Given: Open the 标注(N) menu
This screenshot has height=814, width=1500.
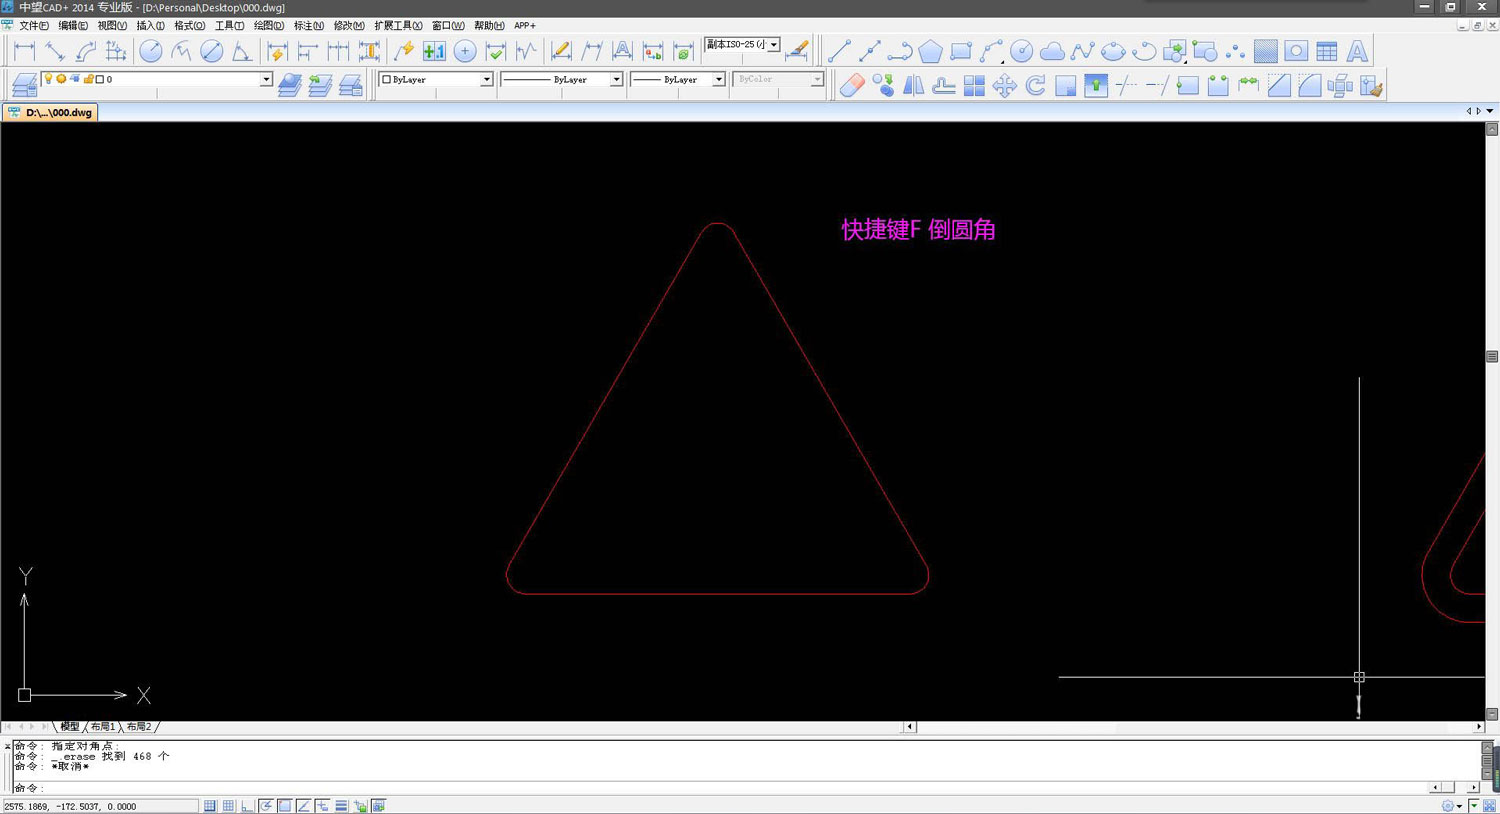Looking at the screenshot, I should tap(308, 26).
